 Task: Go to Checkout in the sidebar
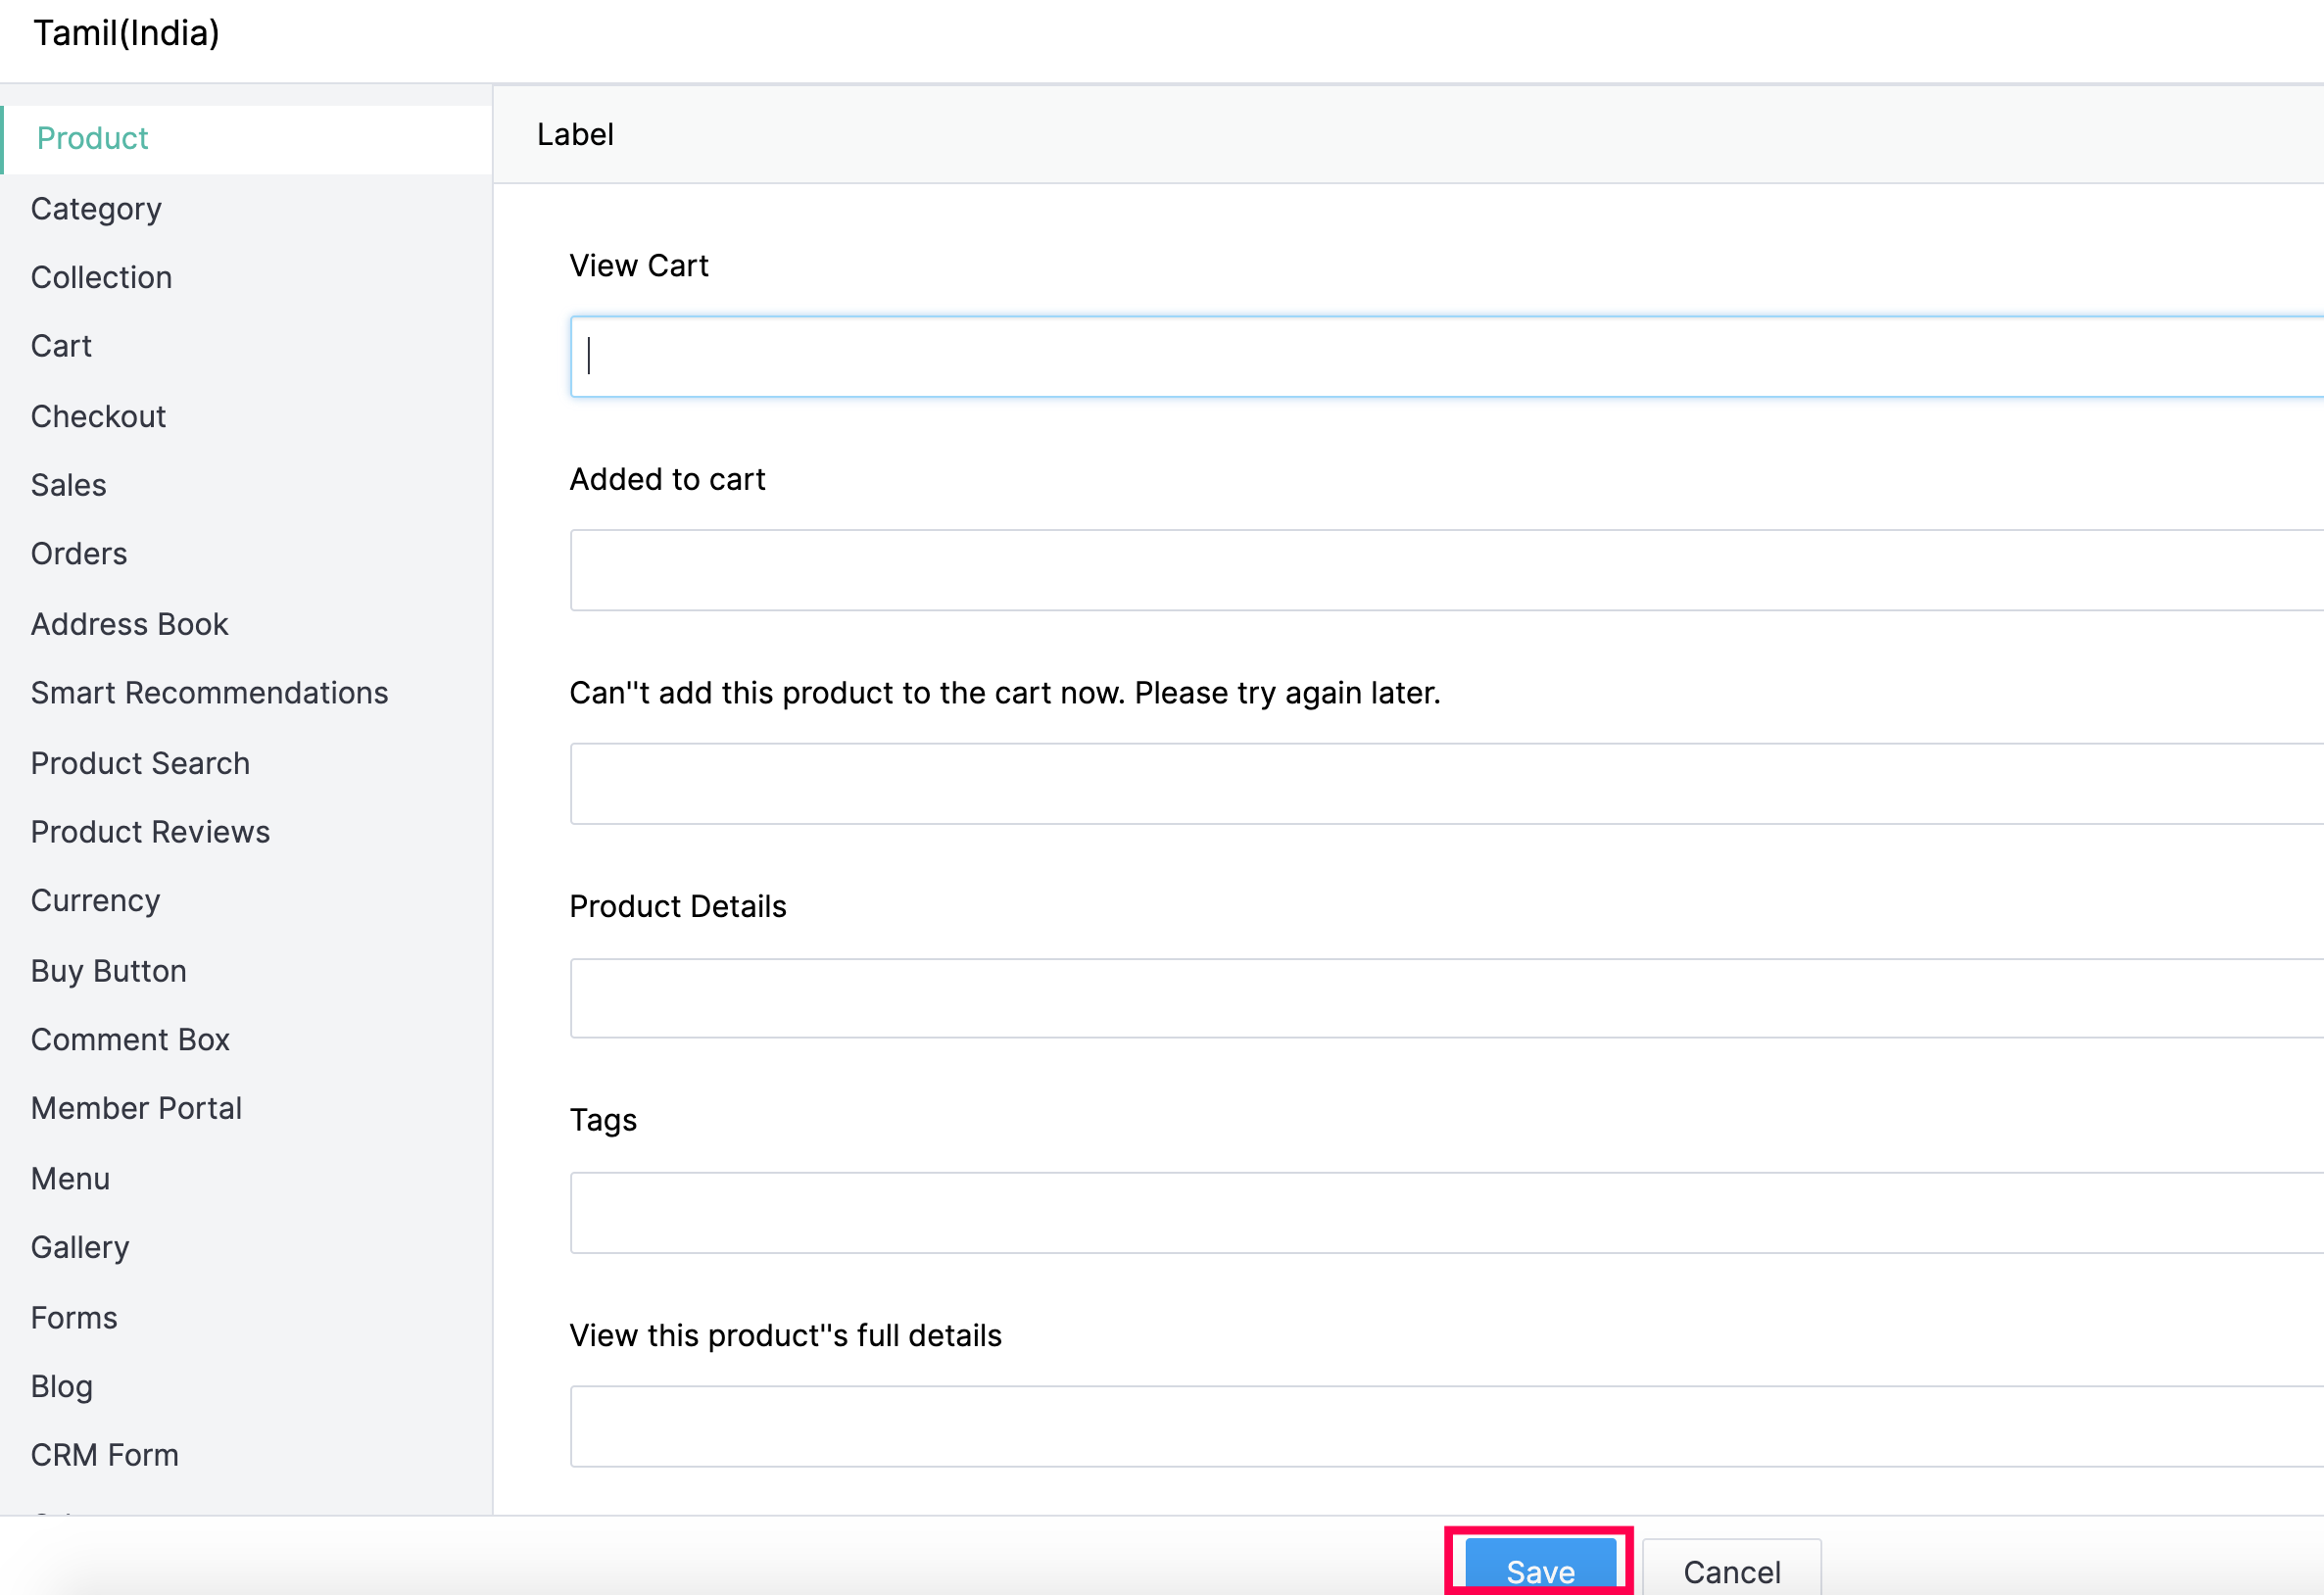(98, 416)
